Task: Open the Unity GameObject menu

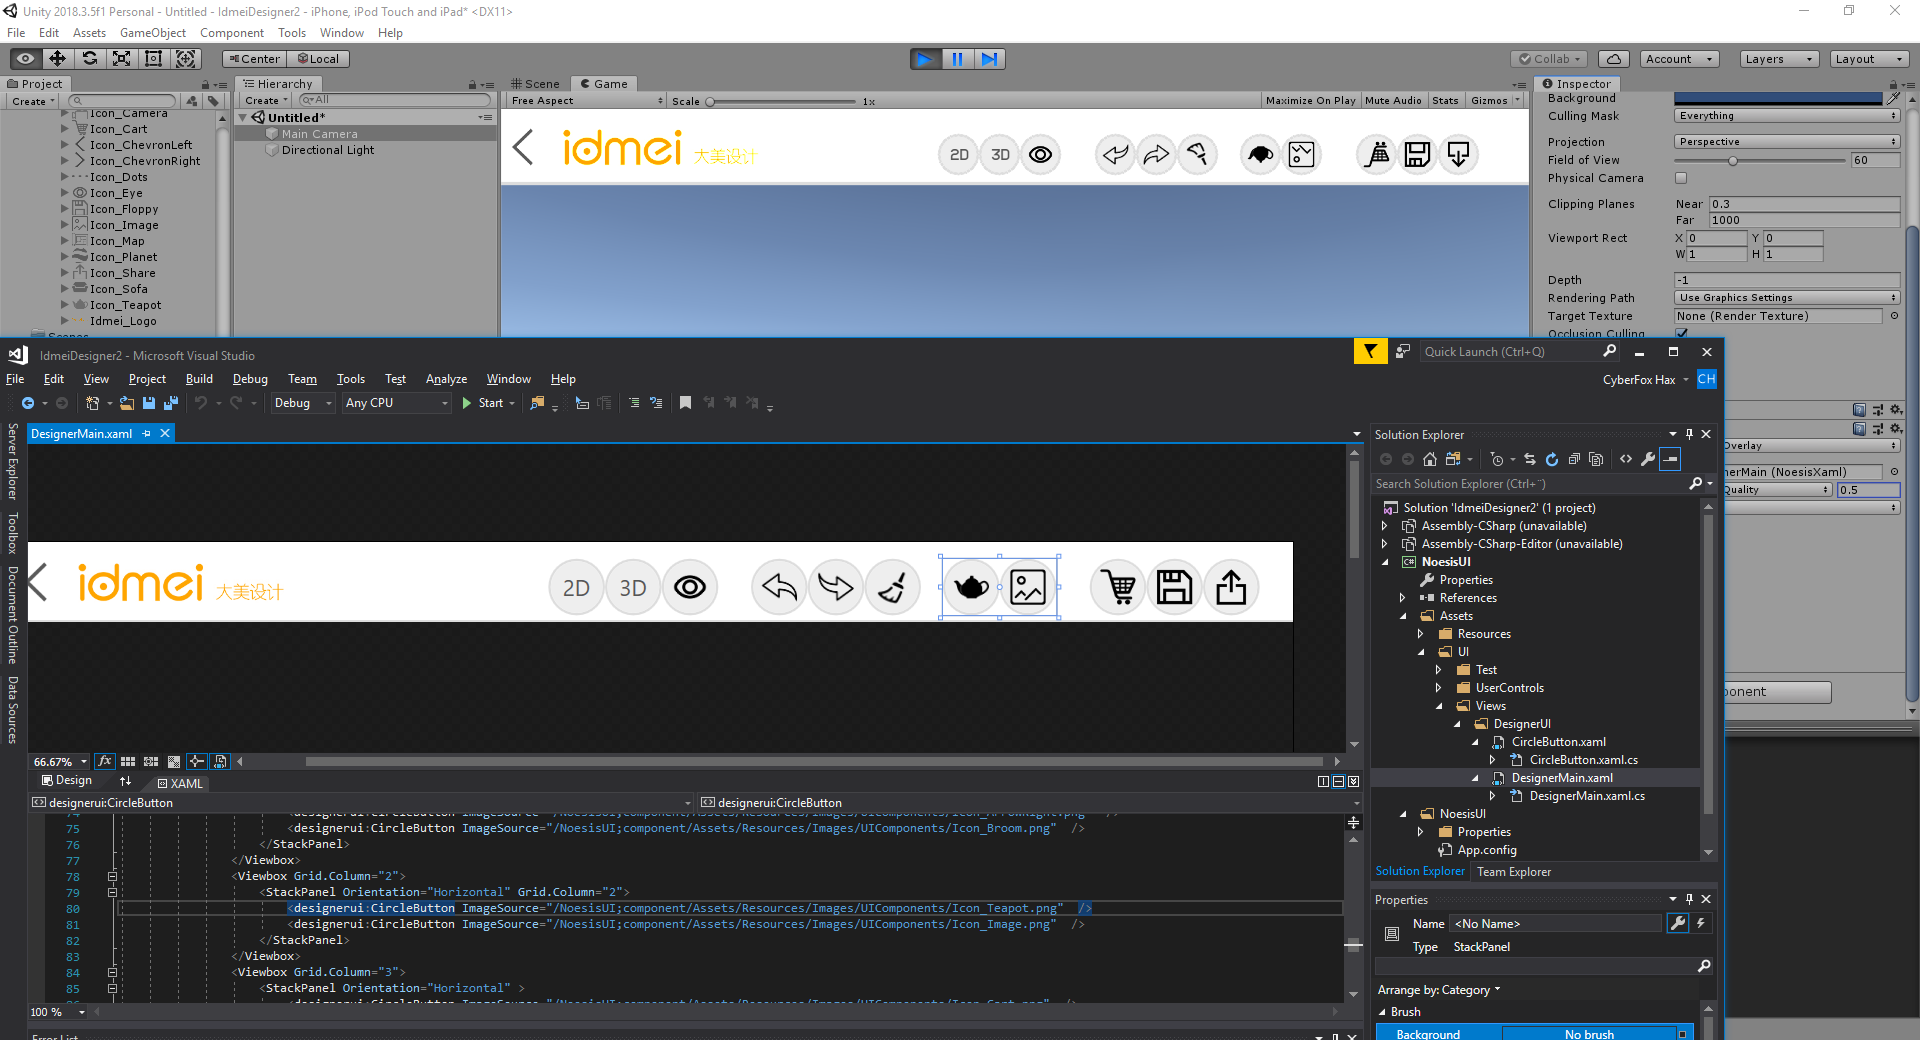Action: click(153, 33)
